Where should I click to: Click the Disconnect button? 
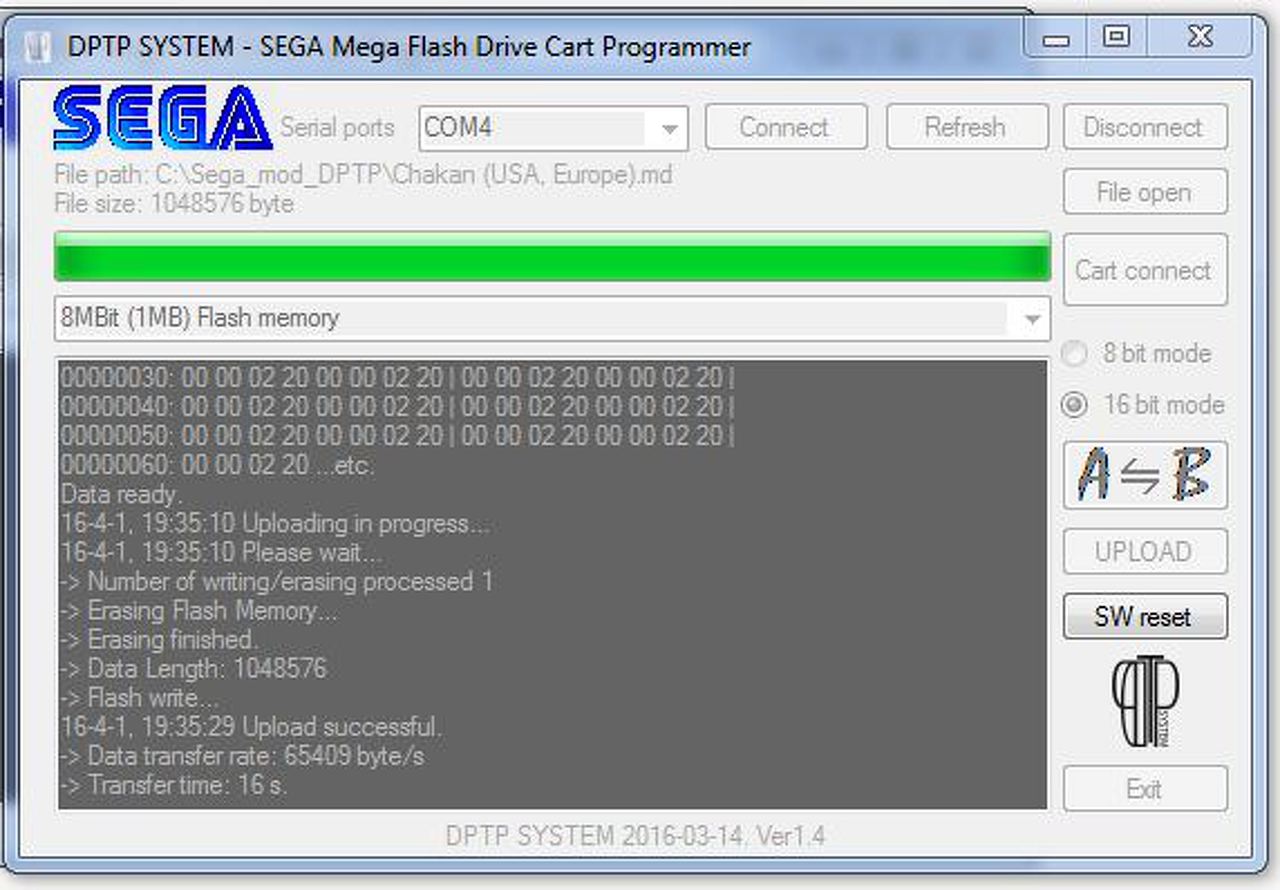[1145, 128]
